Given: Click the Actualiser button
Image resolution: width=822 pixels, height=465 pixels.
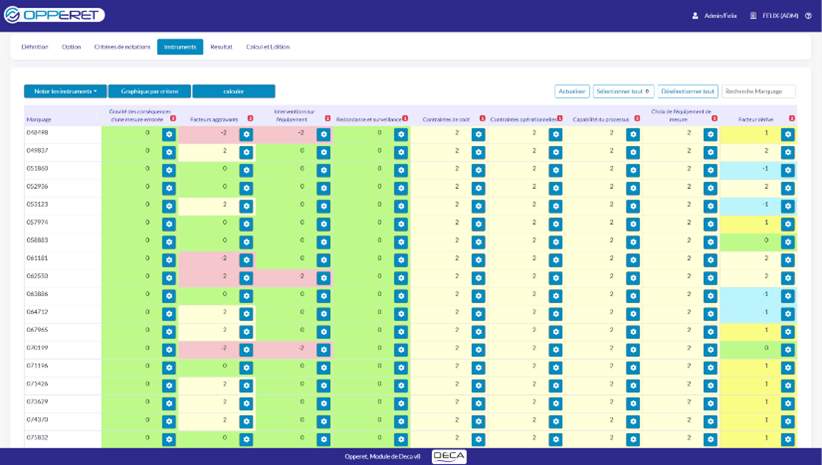Looking at the screenshot, I should [x=572, y=91].
